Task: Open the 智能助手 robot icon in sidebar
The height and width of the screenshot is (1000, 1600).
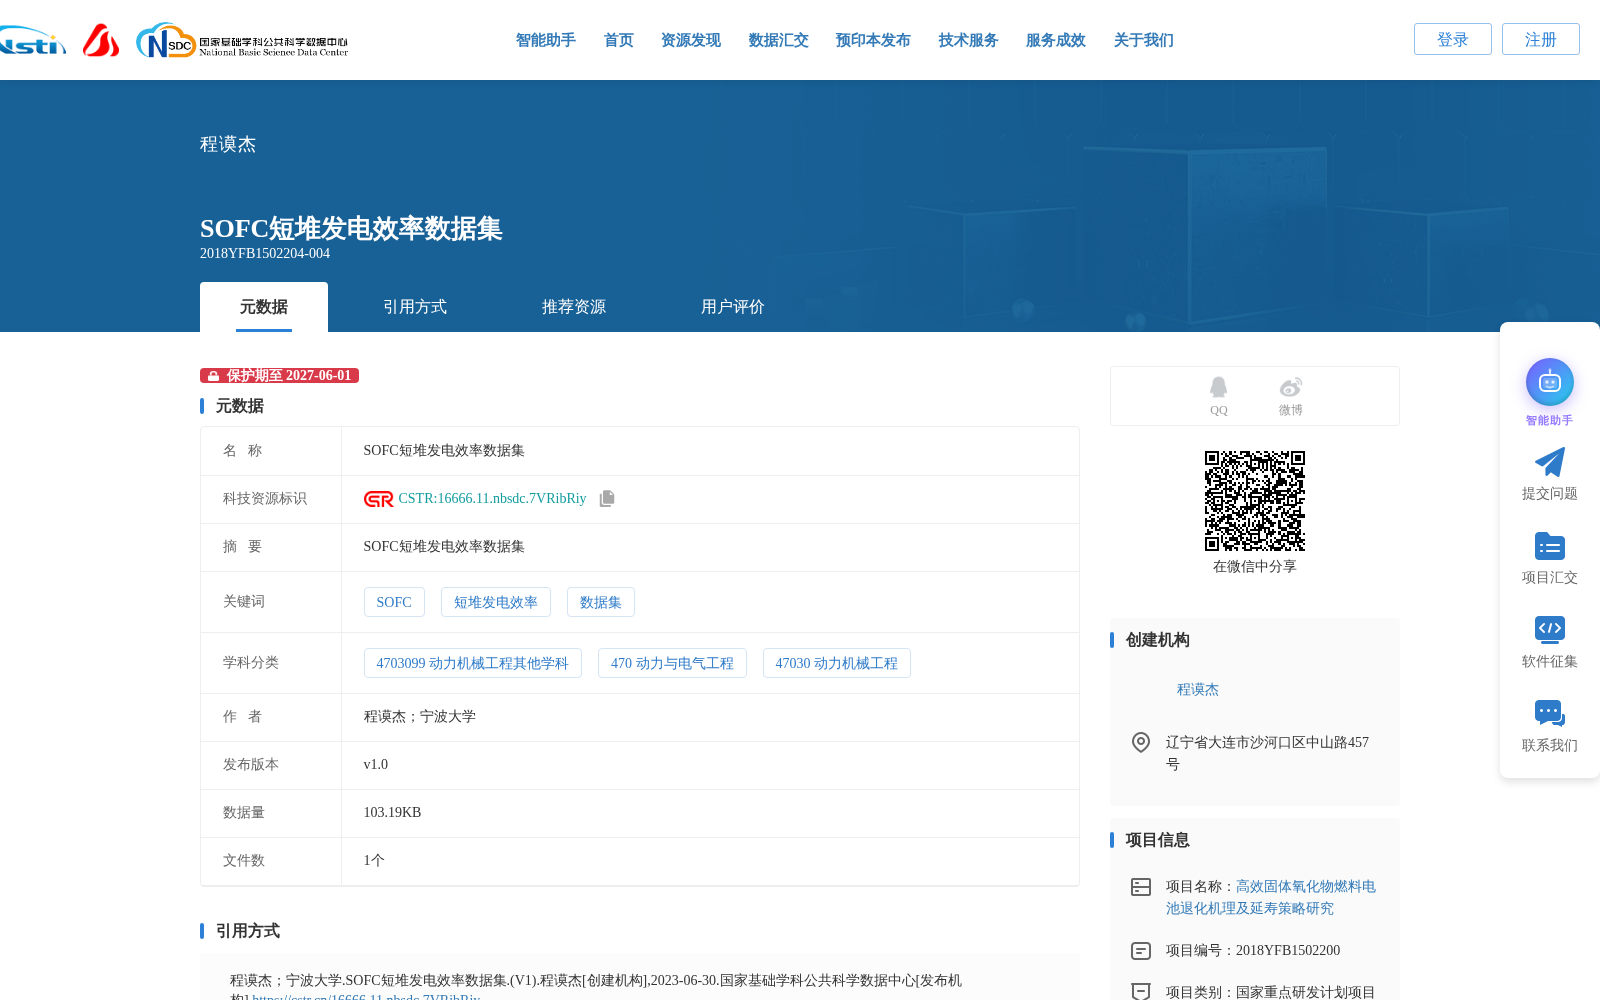Action: pos(1550,382)
